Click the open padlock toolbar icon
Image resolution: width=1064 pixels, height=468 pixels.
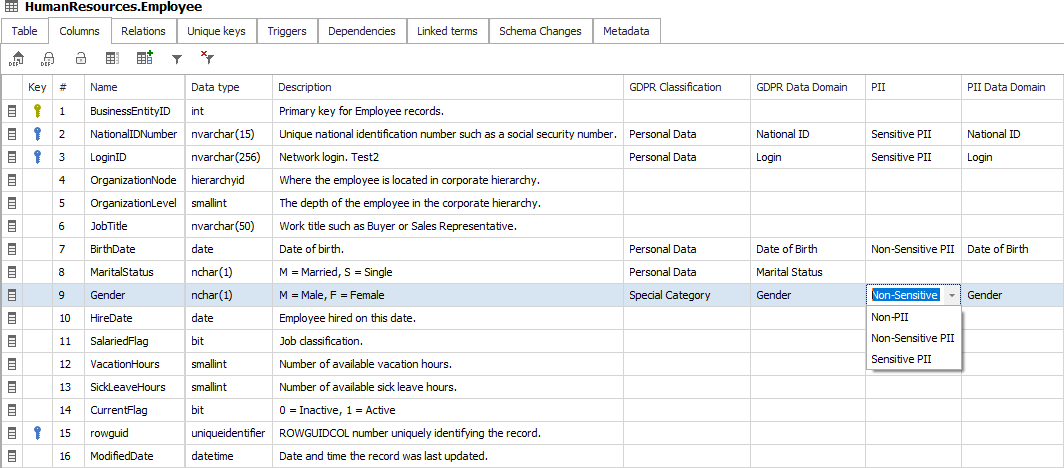81,59
